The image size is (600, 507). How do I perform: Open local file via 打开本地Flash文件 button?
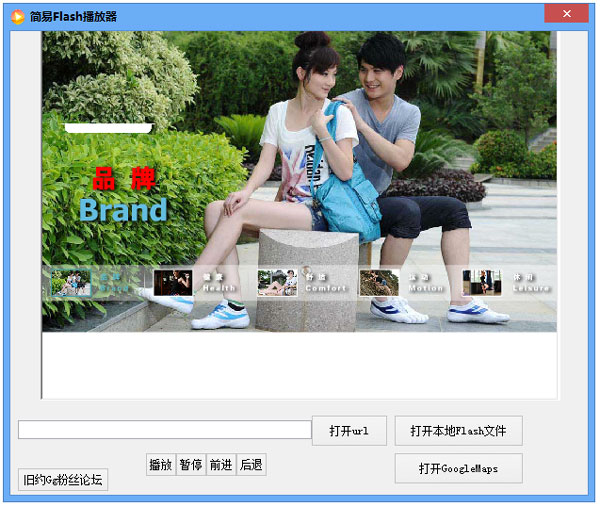pos(458,431)
